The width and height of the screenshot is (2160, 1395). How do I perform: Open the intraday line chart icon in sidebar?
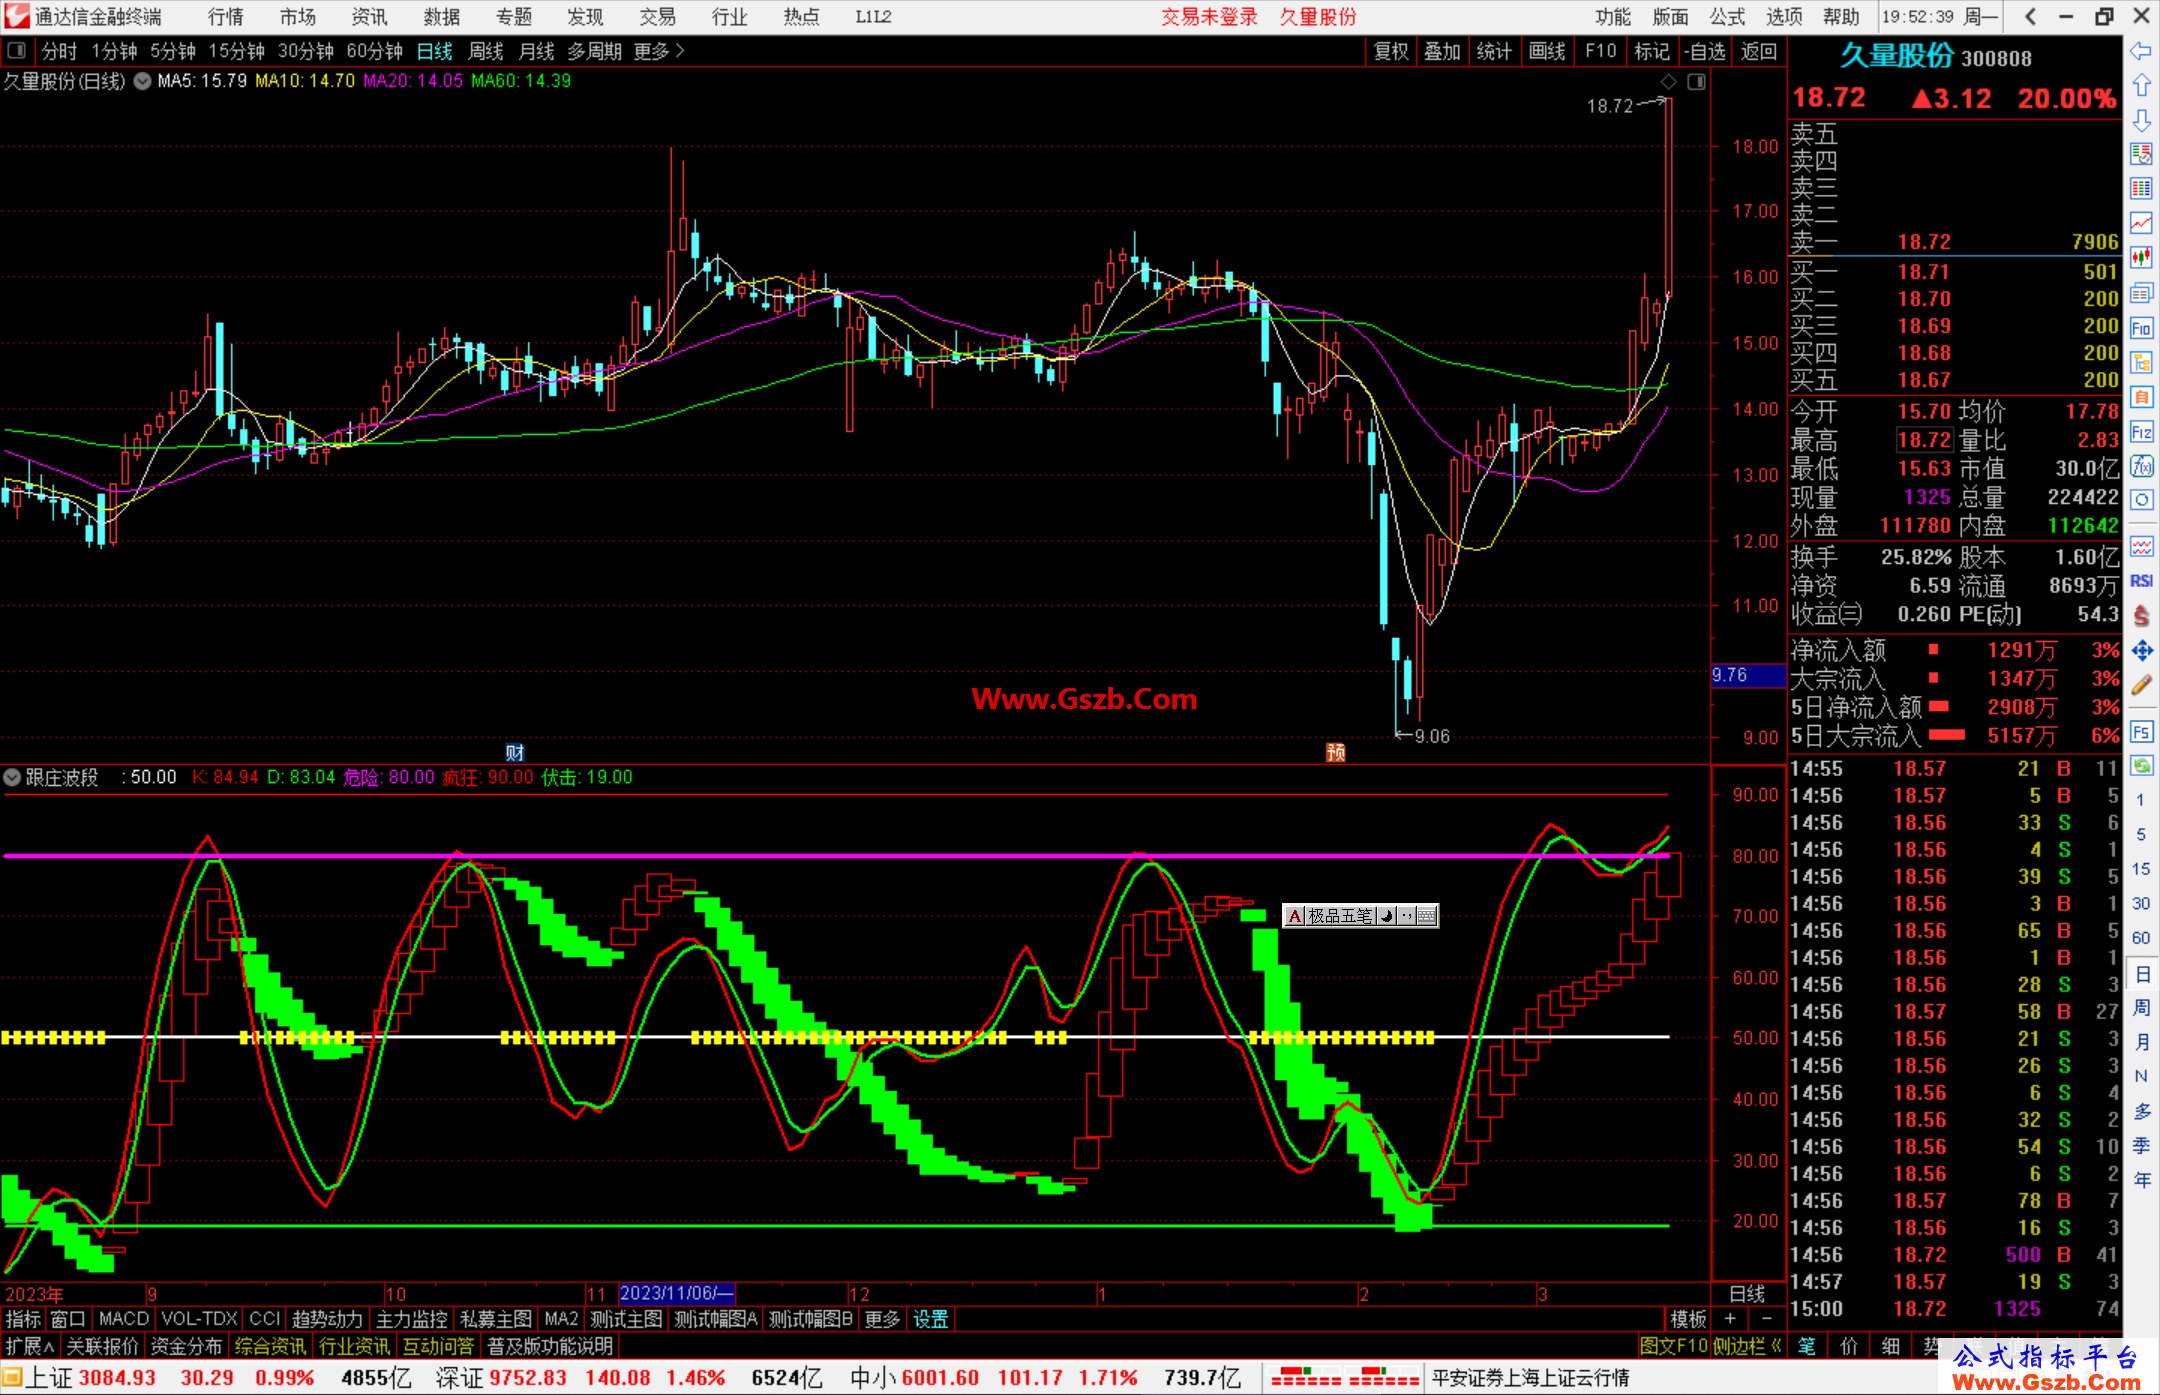[x=2141, y=223]
